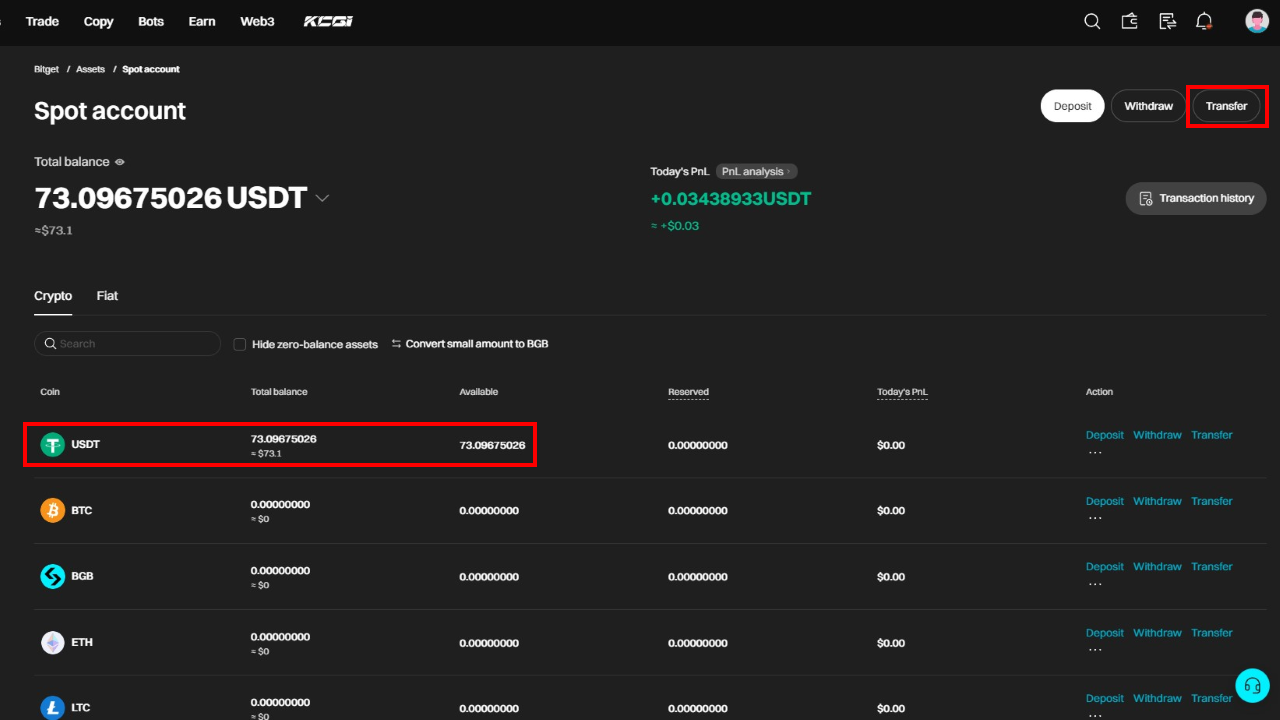Expand the total balance currency dropdown arrow
This screenshot has width=1280, height=720.
[x=322, y=198]
